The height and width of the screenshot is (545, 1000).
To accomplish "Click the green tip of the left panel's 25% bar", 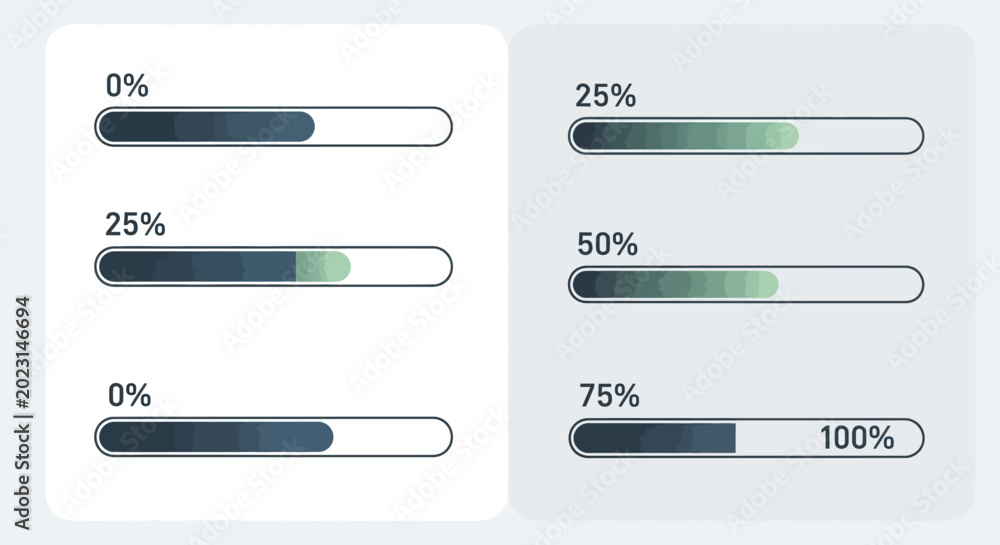I will tap(323, 266).
